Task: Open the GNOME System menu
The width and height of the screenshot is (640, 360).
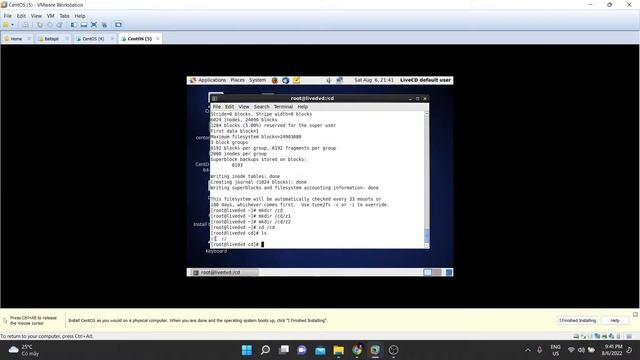Action: click(x=257, y=80)
